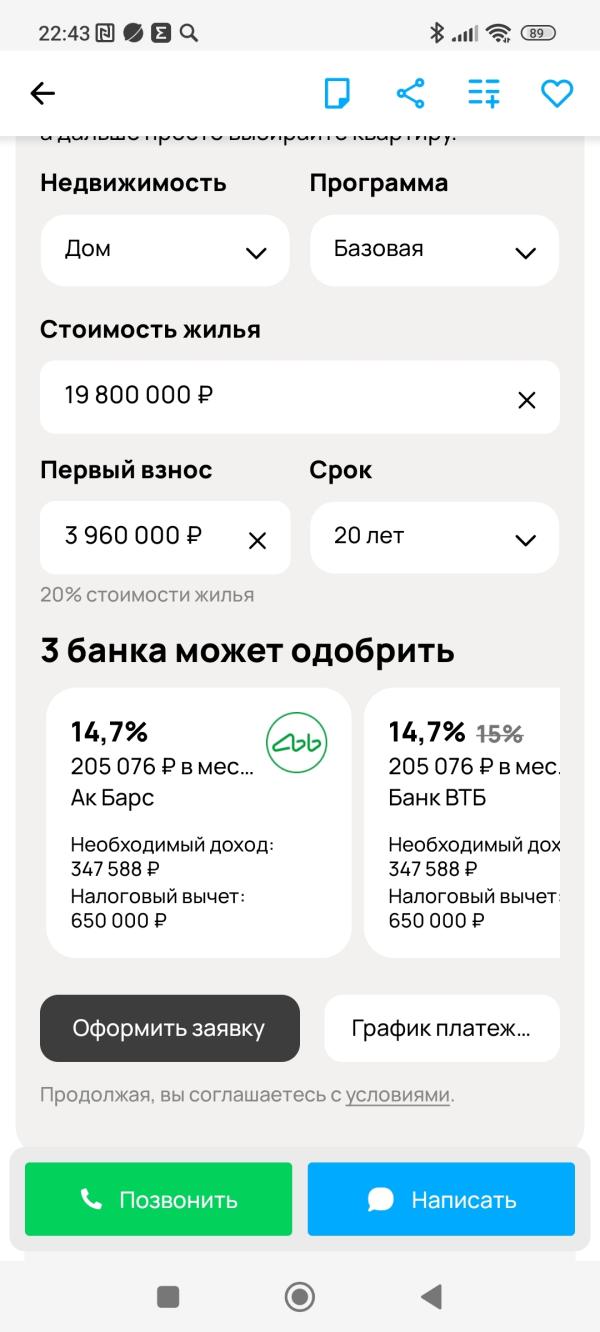Clear the Стоимость жилья field

click(x=526, y=400)
